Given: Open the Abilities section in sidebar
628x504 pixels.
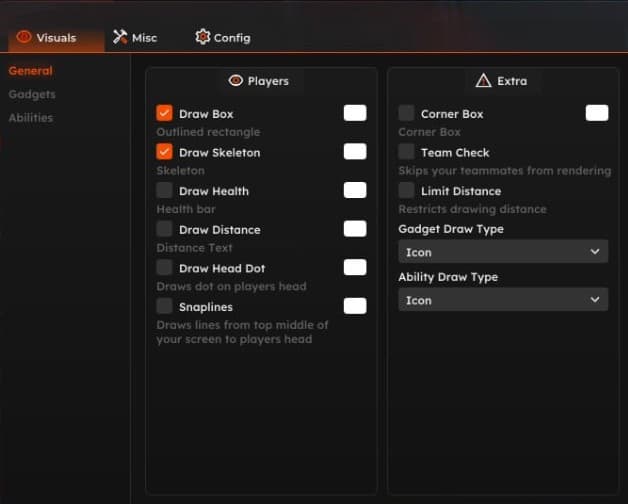Looking at the screenshot, I should tap(31, 118).
